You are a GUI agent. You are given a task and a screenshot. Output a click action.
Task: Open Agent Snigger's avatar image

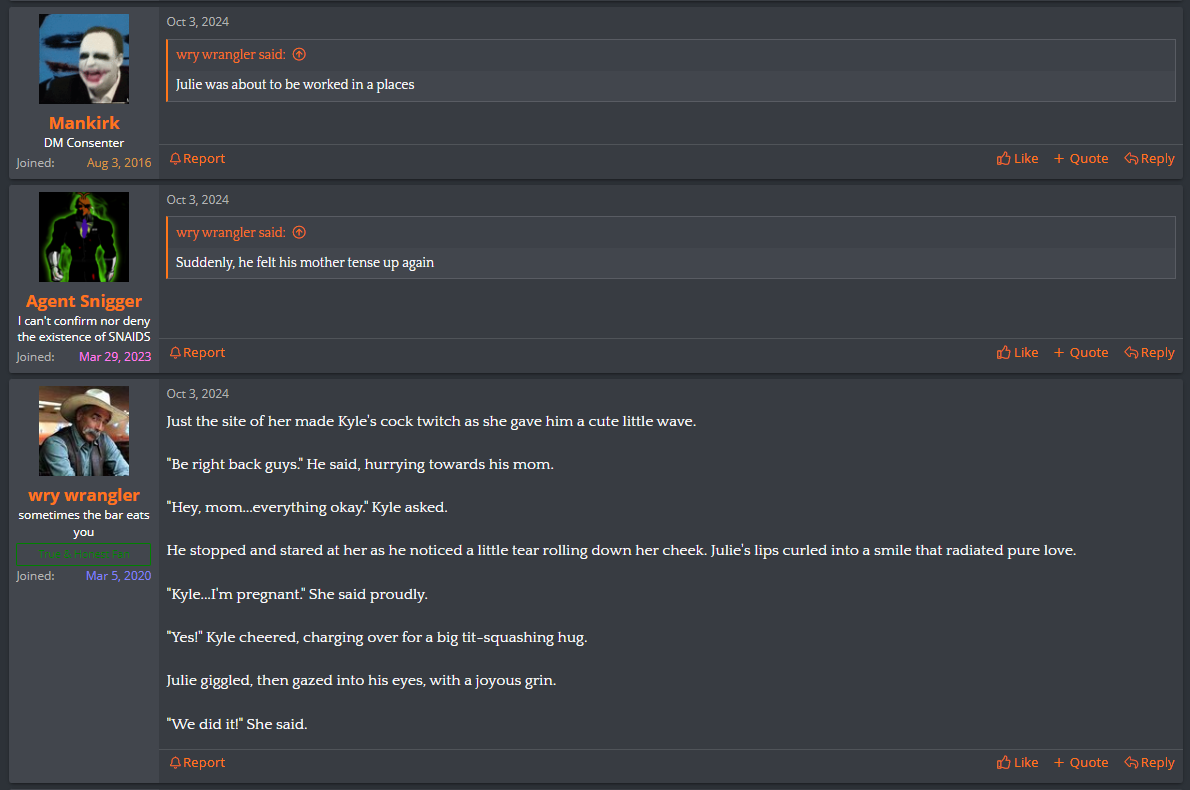tap(83, 237)
